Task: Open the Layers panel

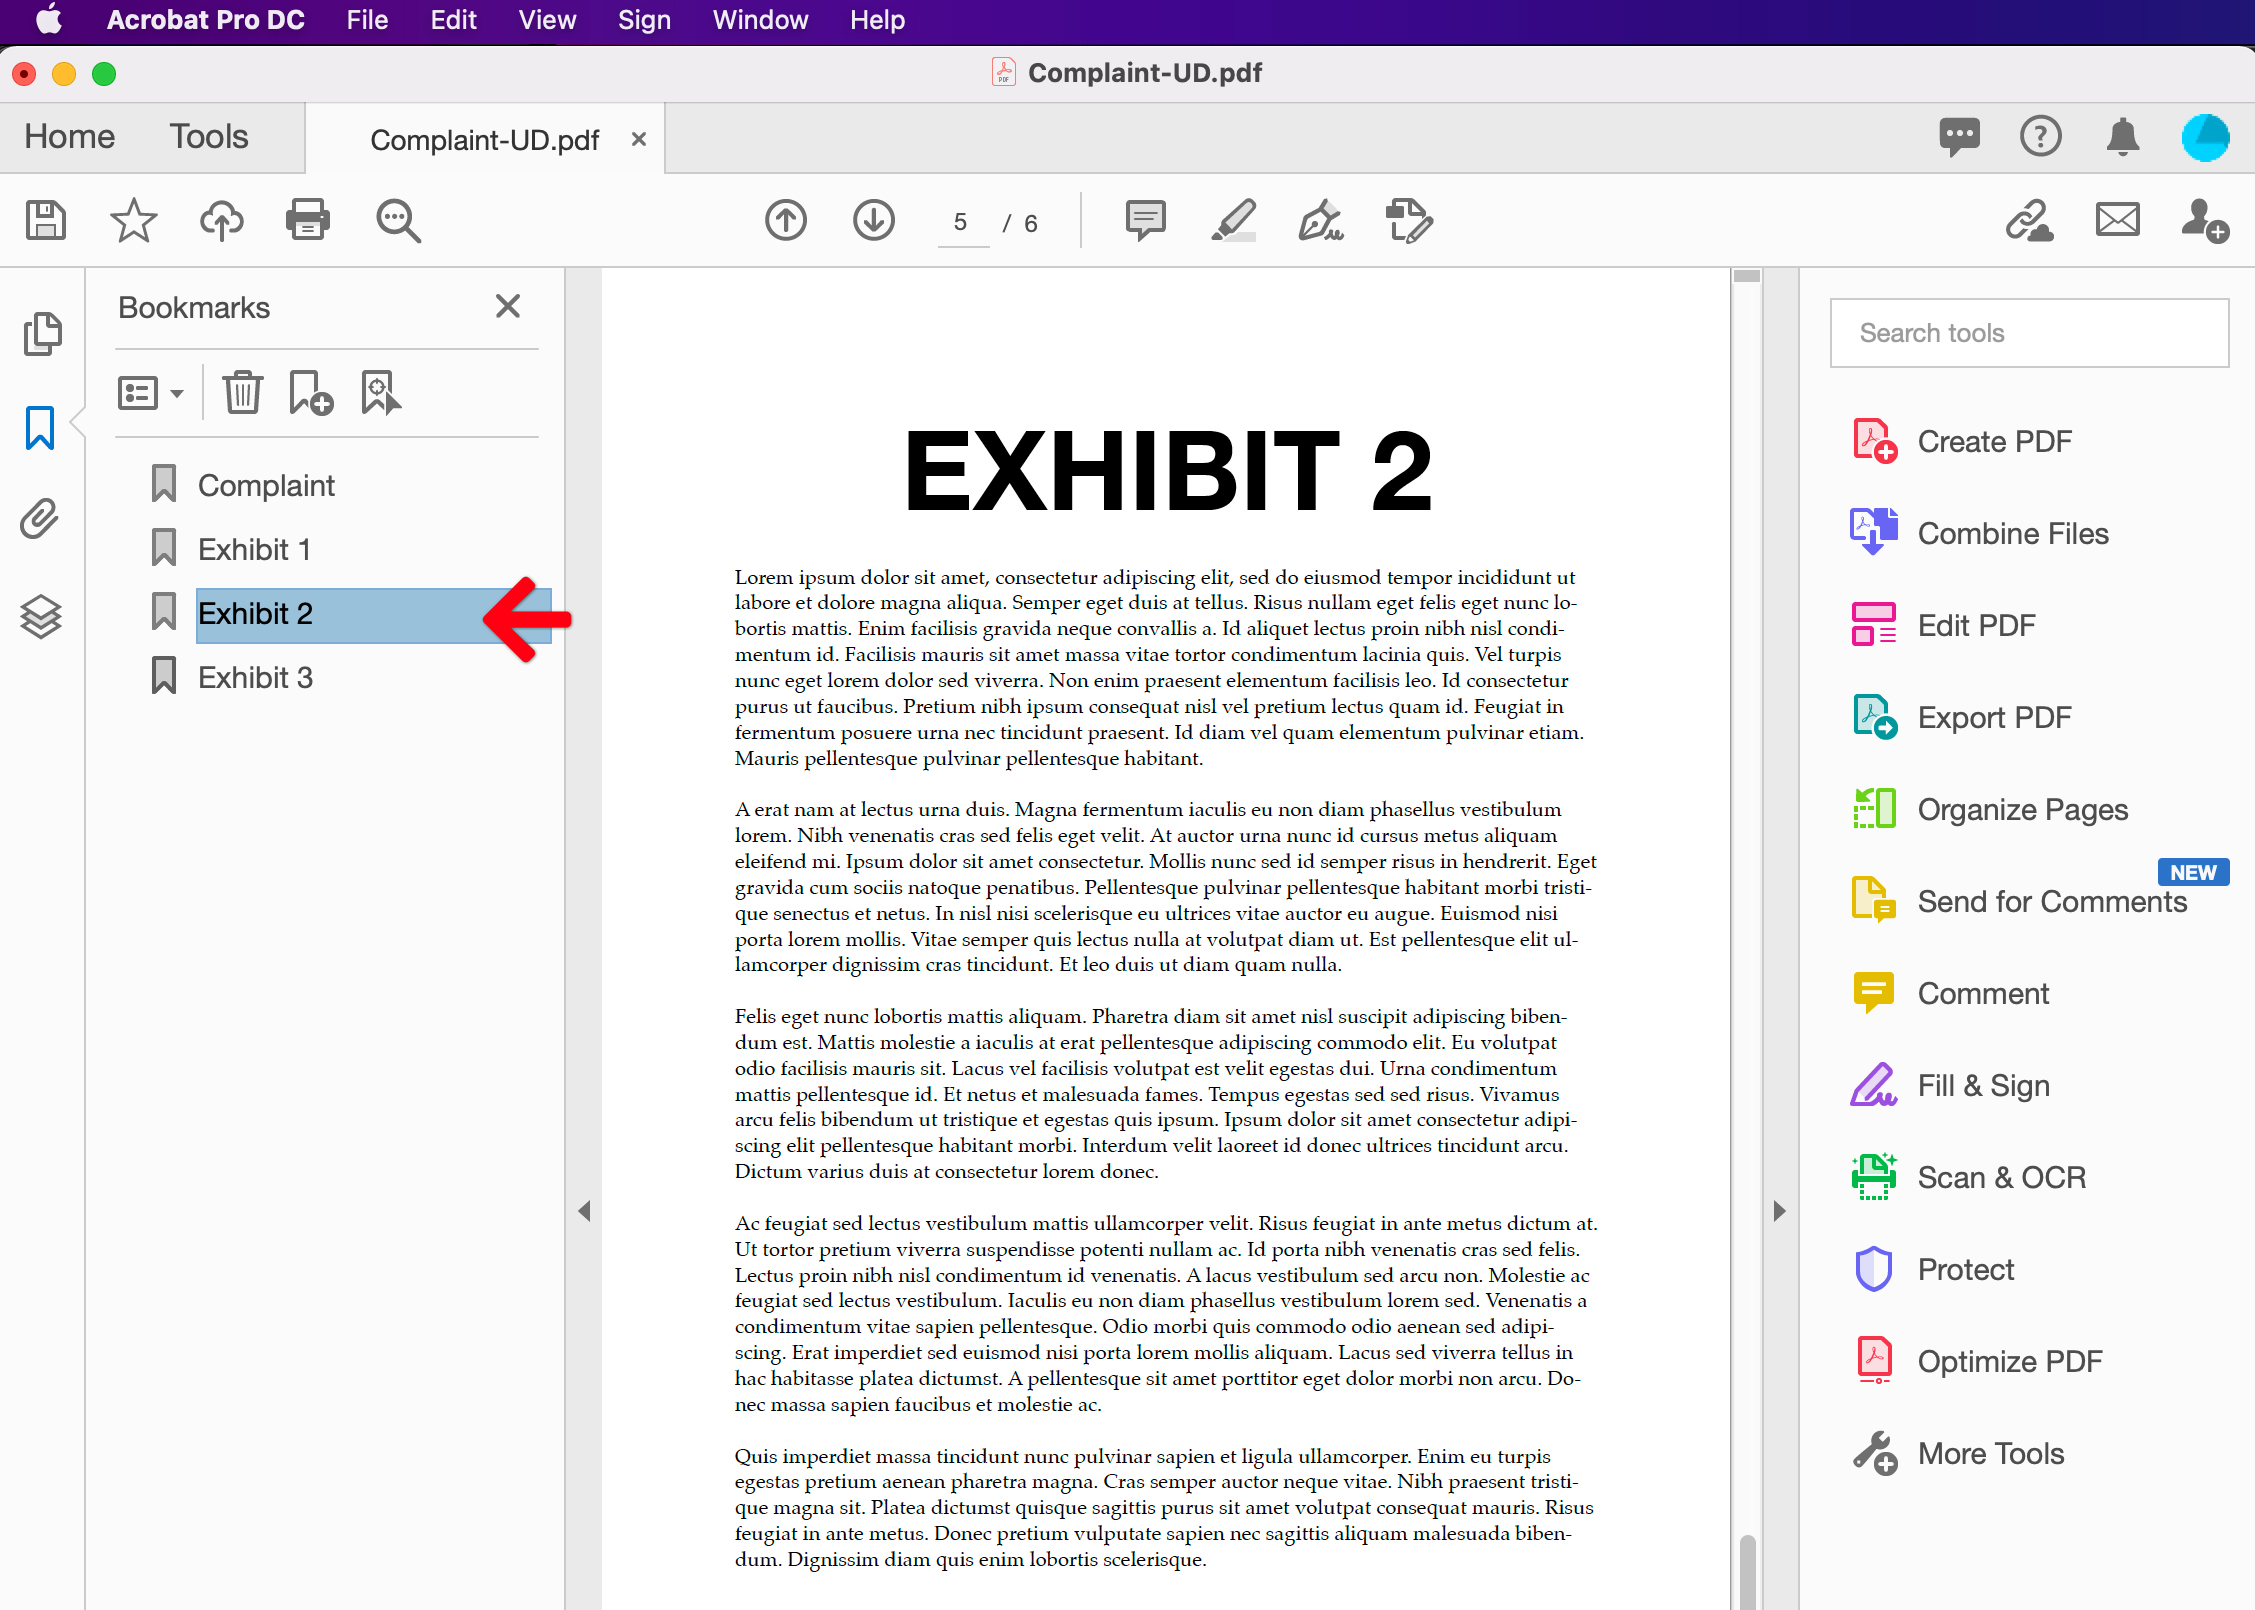Action: (41, 616)
